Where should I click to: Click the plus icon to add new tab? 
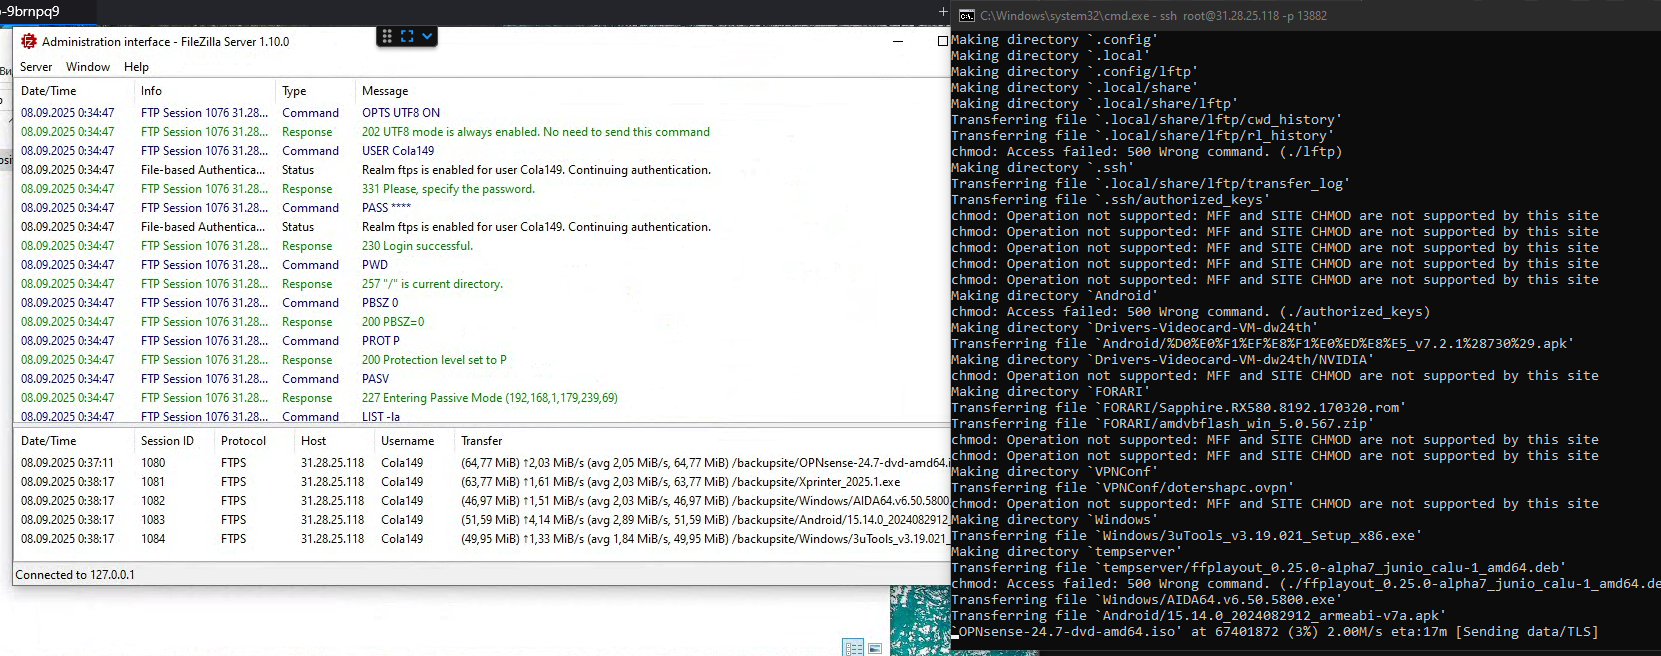[x=942, y=11]
